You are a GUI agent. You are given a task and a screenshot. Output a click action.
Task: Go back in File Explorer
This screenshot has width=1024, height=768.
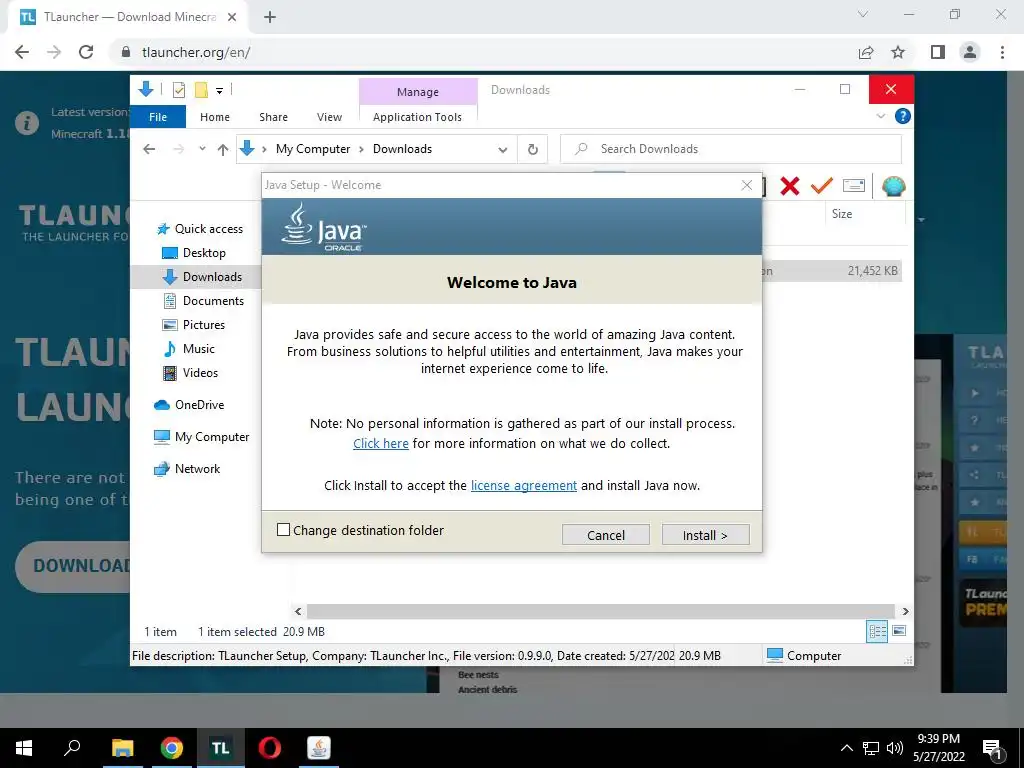click(149, 150)
